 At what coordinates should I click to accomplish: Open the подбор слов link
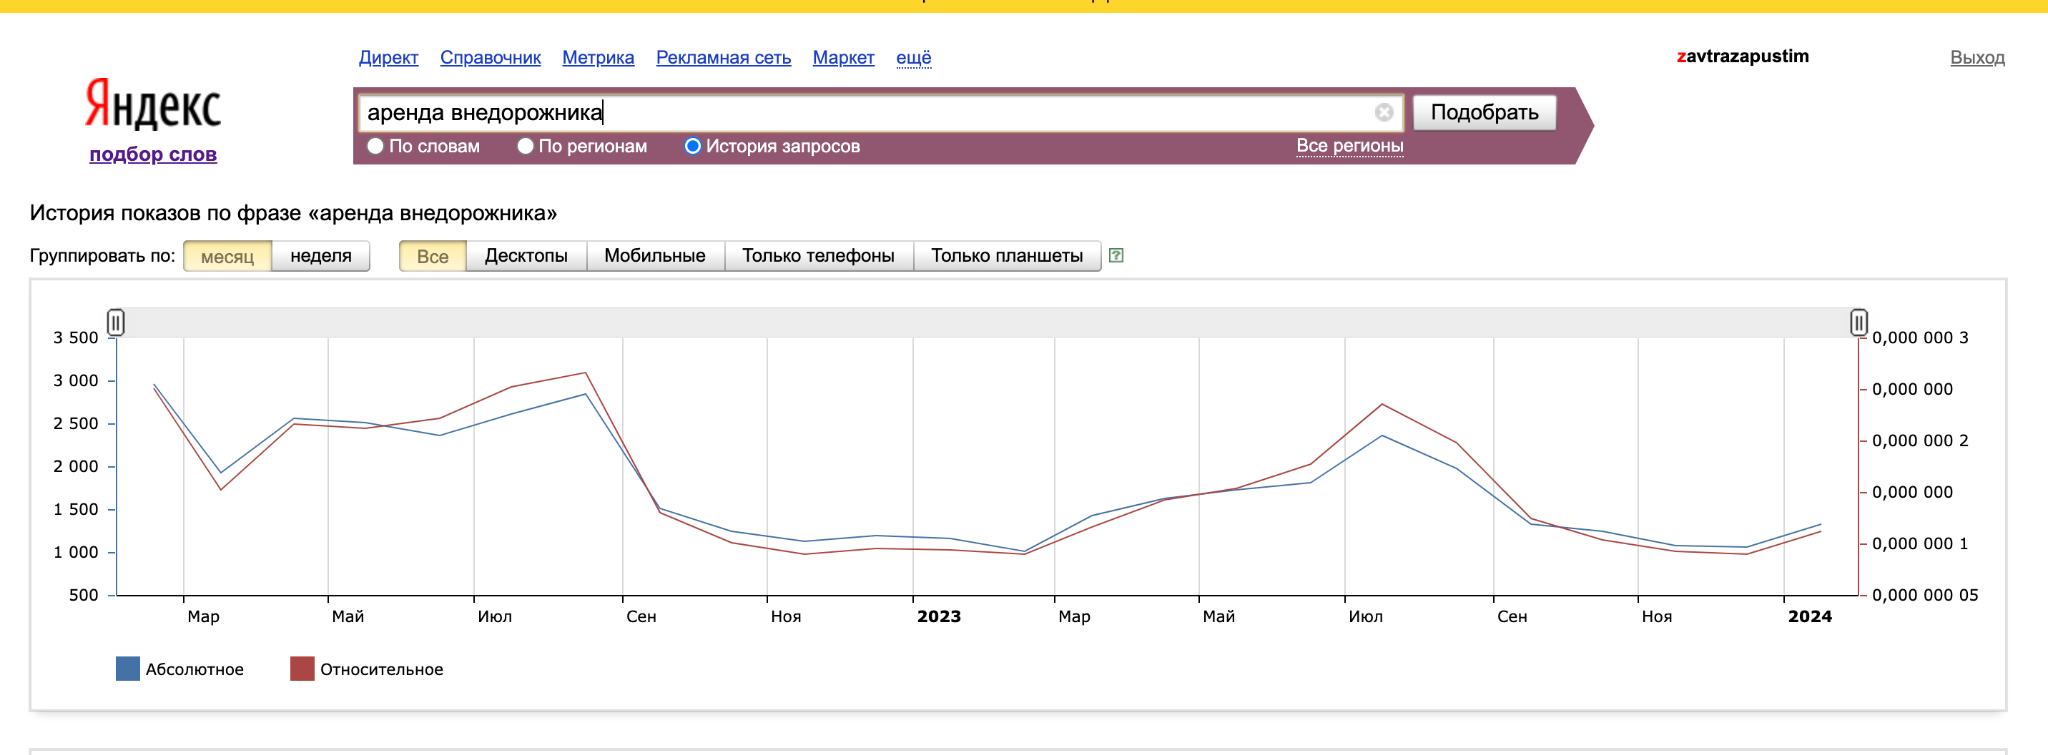[x=153, y=154]
